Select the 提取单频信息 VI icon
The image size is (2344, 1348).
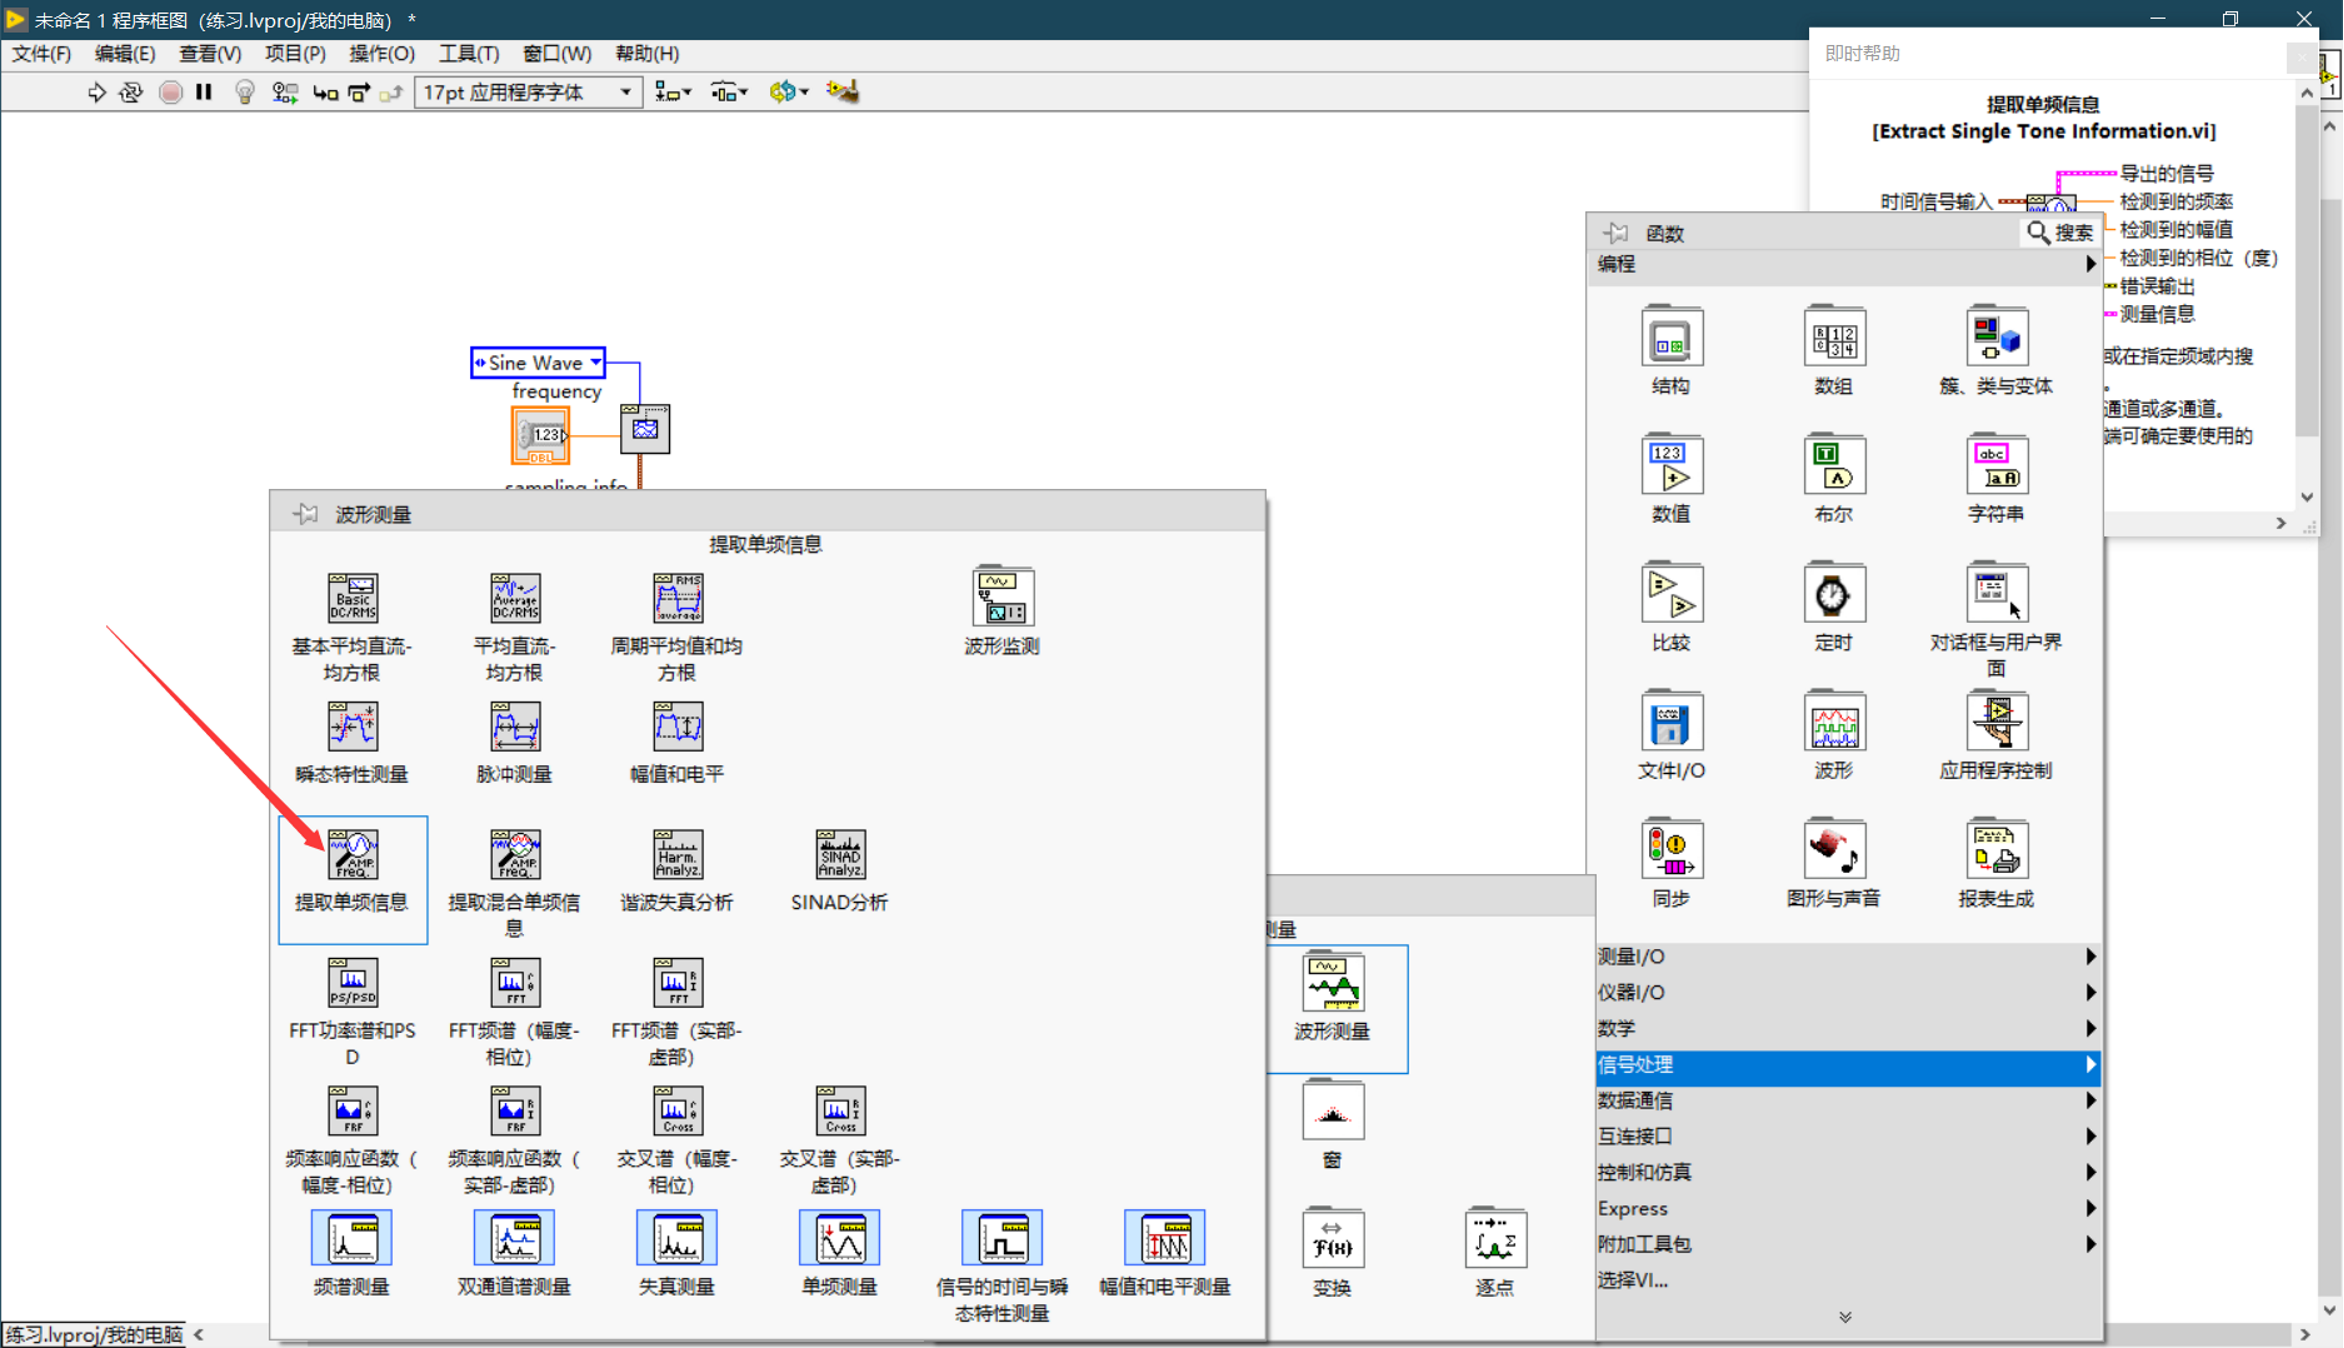(352, 855)
